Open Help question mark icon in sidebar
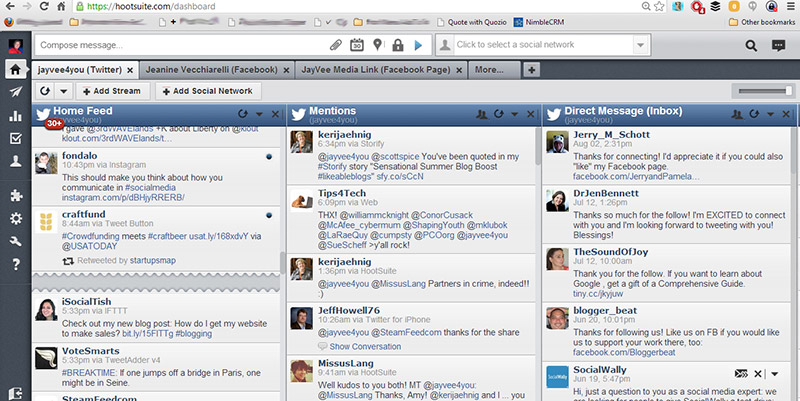The image size is (800, 401). (16, 264)
